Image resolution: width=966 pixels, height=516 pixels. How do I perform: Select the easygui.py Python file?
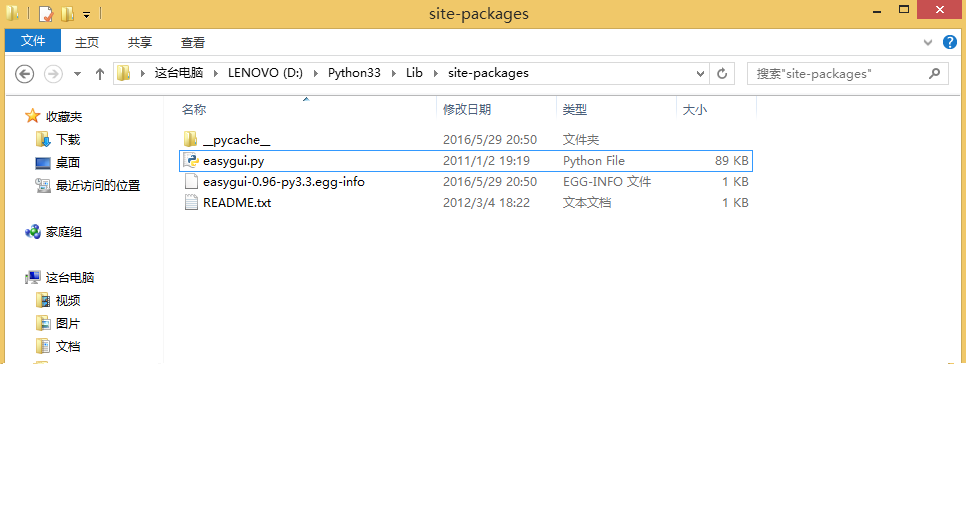point(233,161)
